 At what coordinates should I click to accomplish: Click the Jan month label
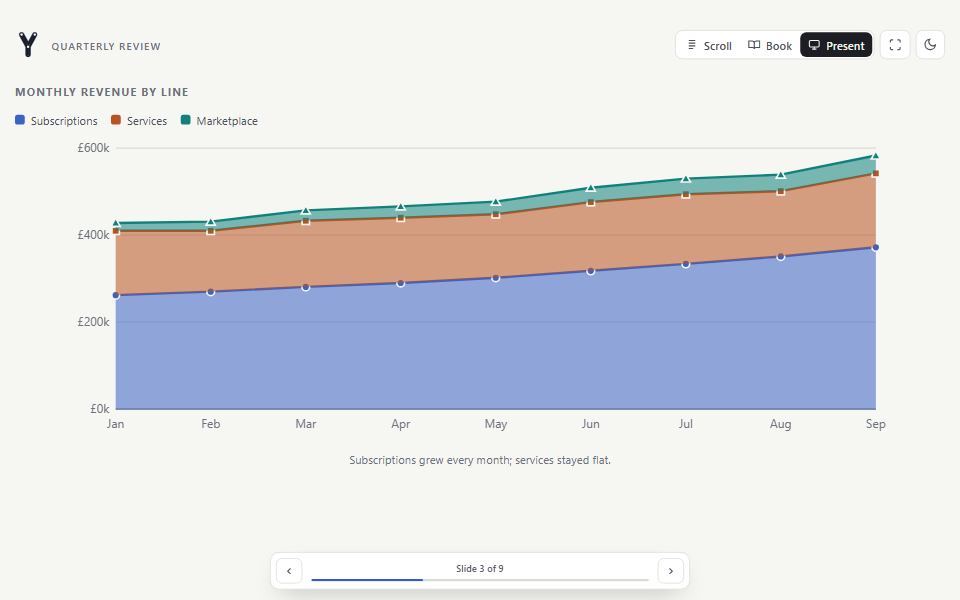click(116, 424)
